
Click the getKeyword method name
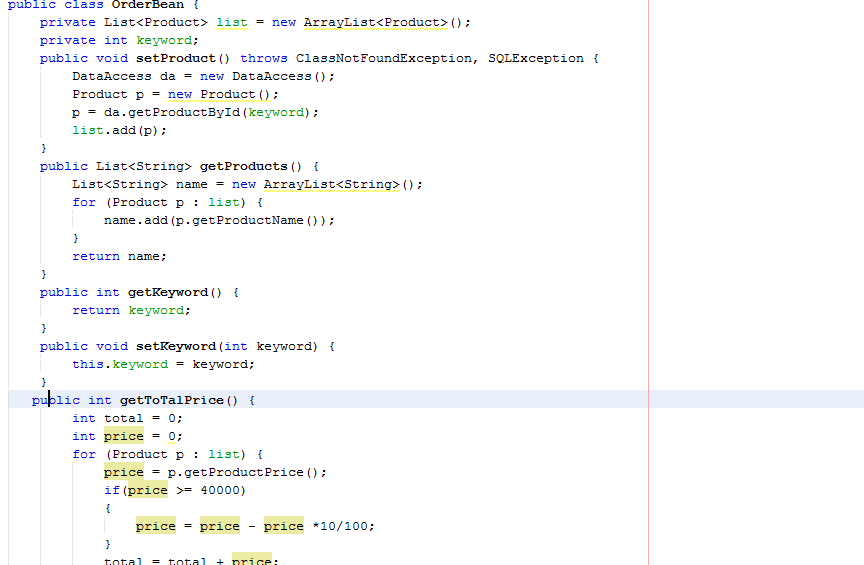click(168, 293)
